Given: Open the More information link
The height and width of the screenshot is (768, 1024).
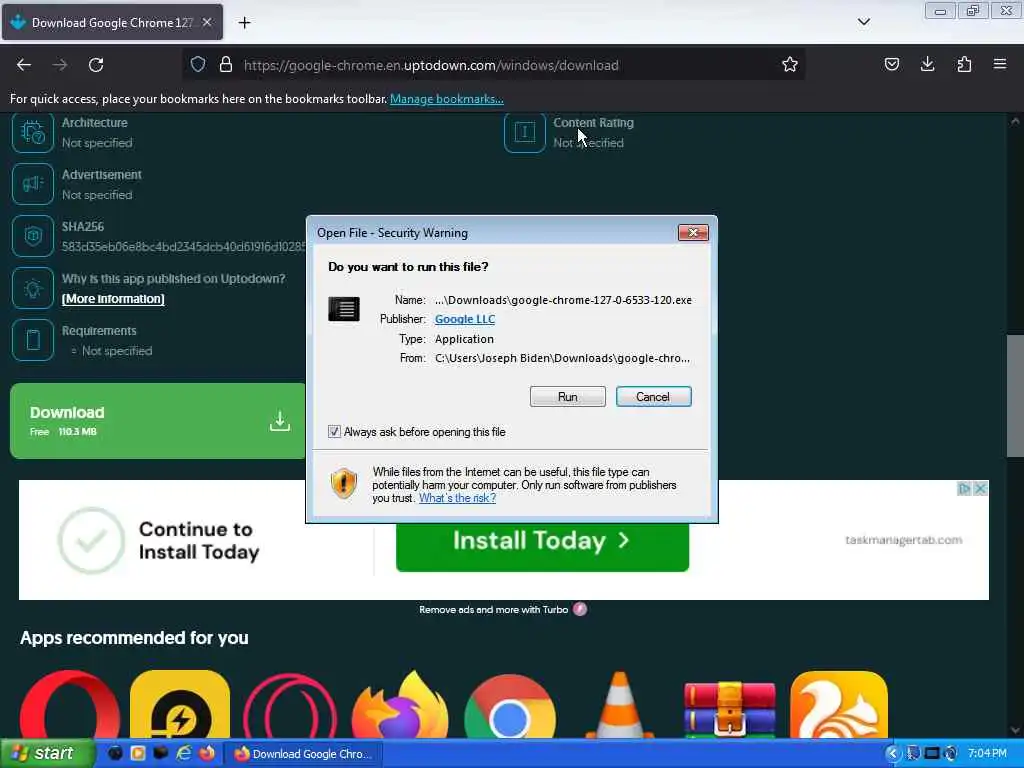Looking at the screenshot, I should [x=113, y=299].
